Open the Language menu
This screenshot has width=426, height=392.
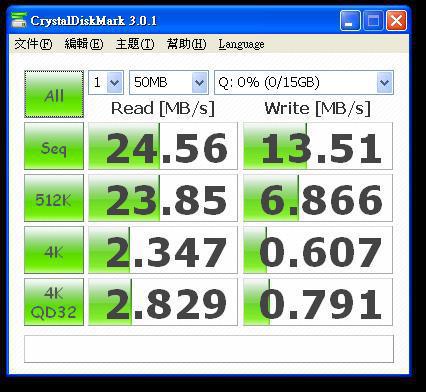pyautogui.click(x=242, y=44)
